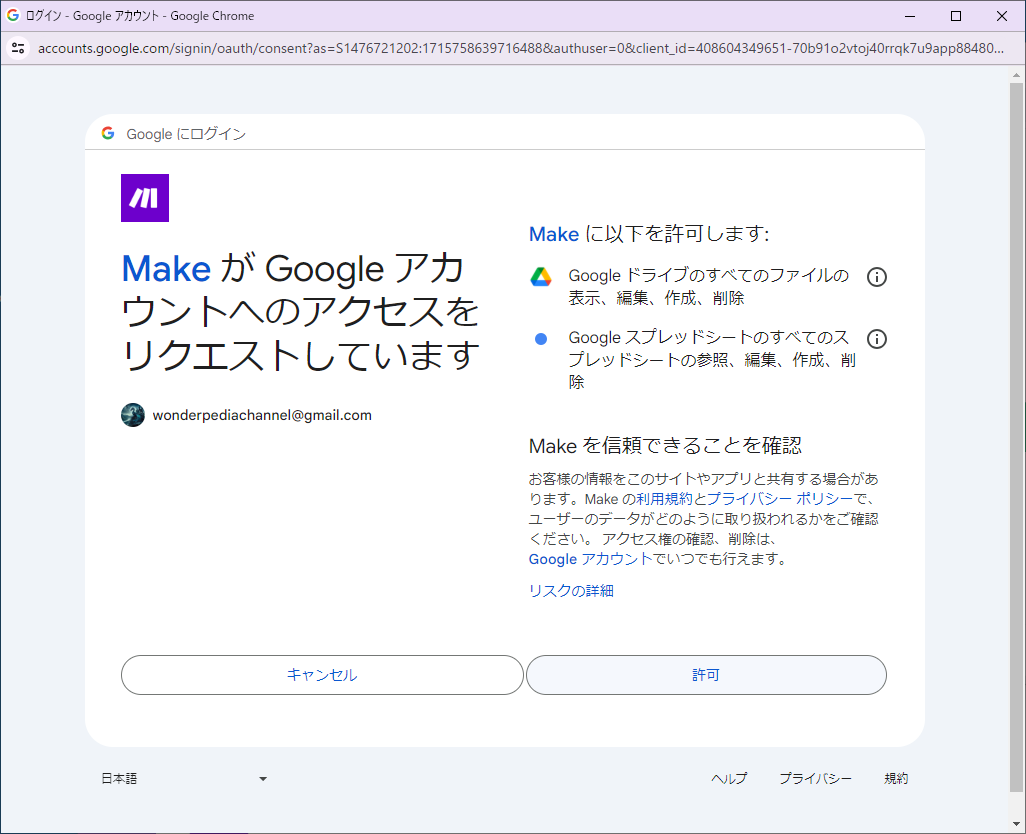This screenshot has height=834, width=1026.
Task: Open the Google アカウント link
Action: coord(590,559)
